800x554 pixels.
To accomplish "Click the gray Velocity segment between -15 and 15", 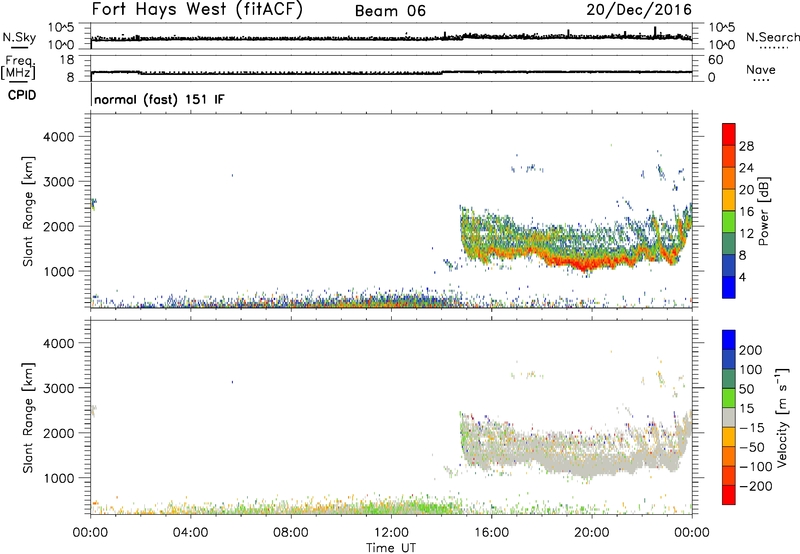I will click(729, 417).
